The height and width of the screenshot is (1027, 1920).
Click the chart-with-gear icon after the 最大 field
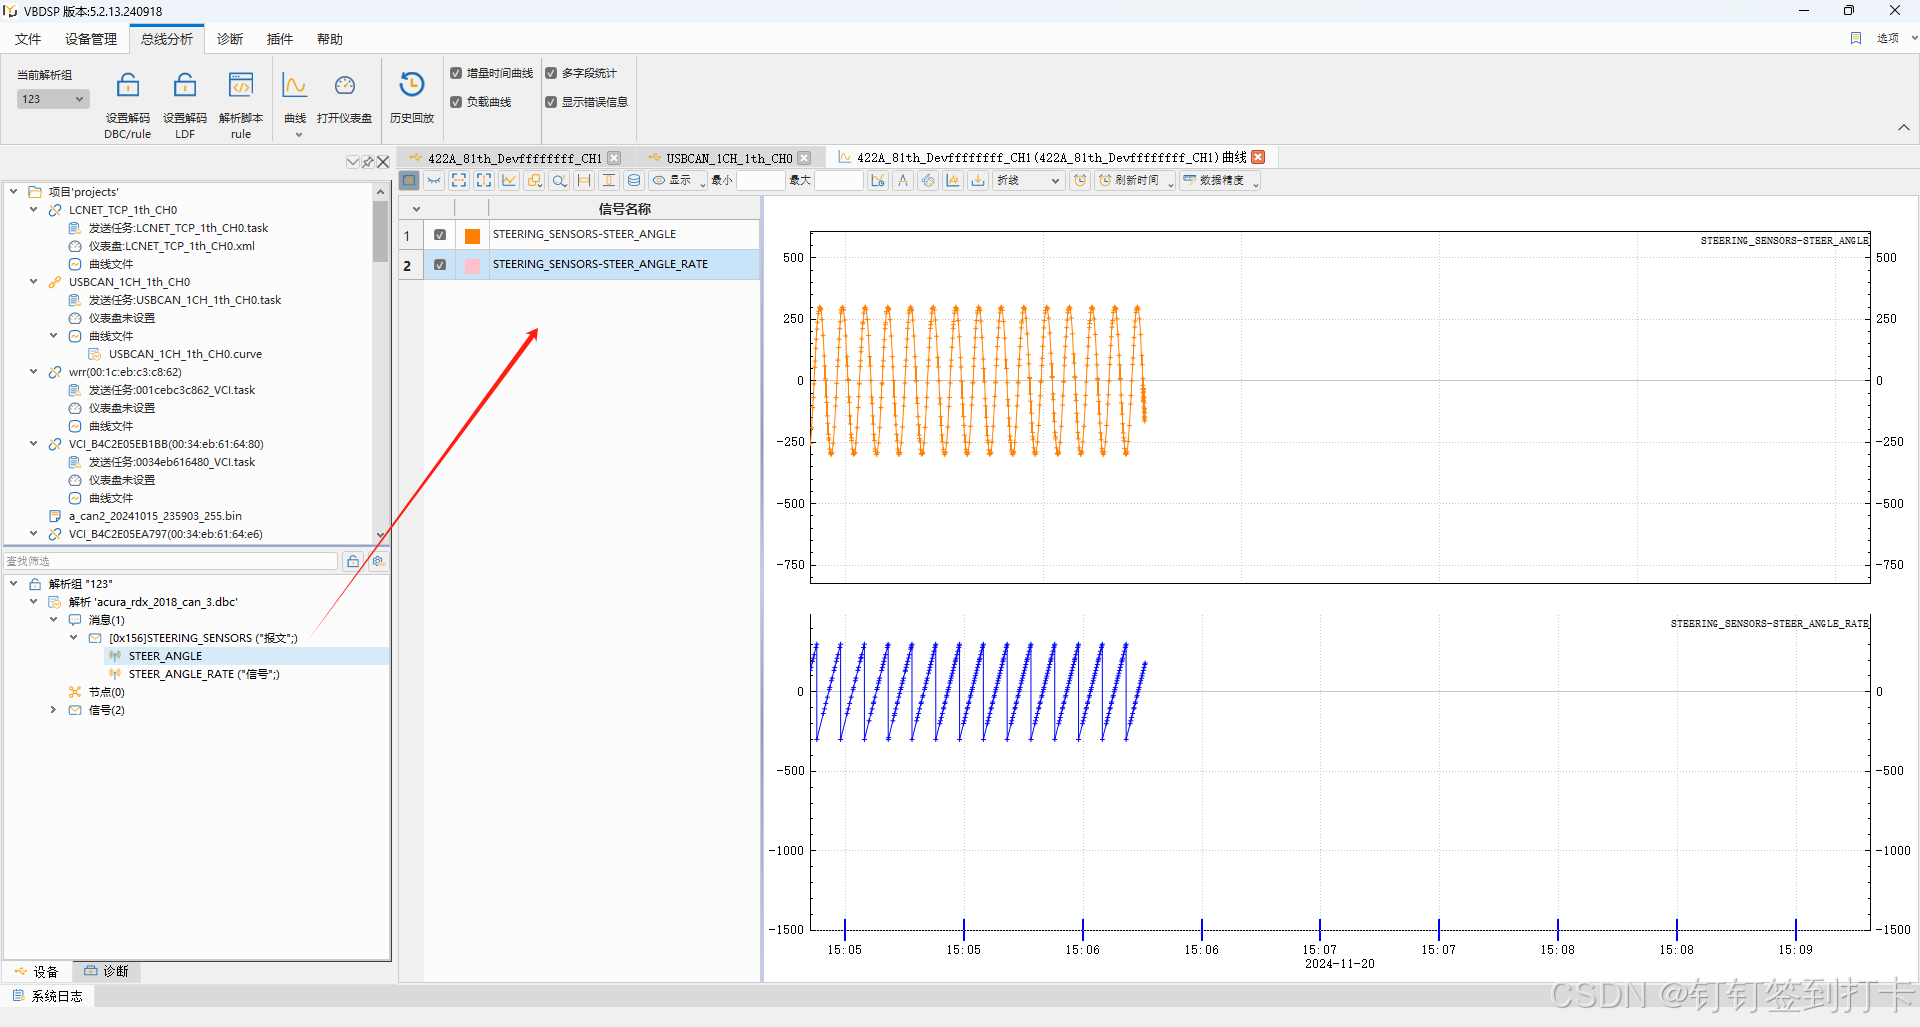878,180
